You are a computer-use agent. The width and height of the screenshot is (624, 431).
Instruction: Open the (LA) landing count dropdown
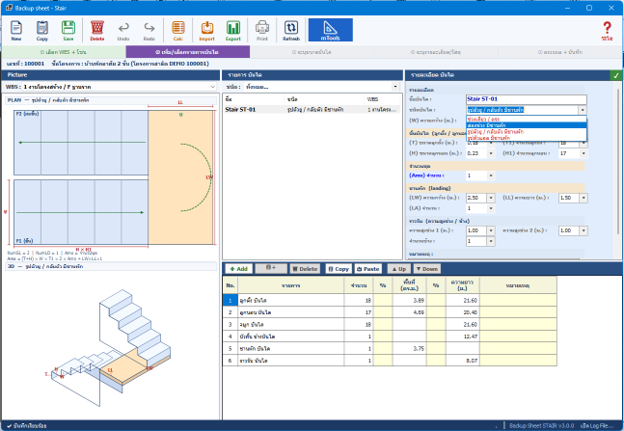click(491, 208)
